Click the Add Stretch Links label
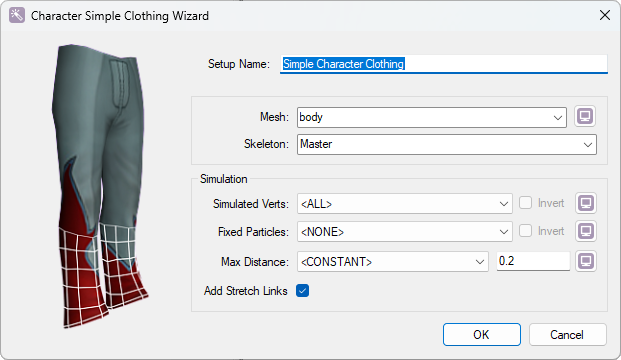621x360 pixels. (x=246, y=291)
